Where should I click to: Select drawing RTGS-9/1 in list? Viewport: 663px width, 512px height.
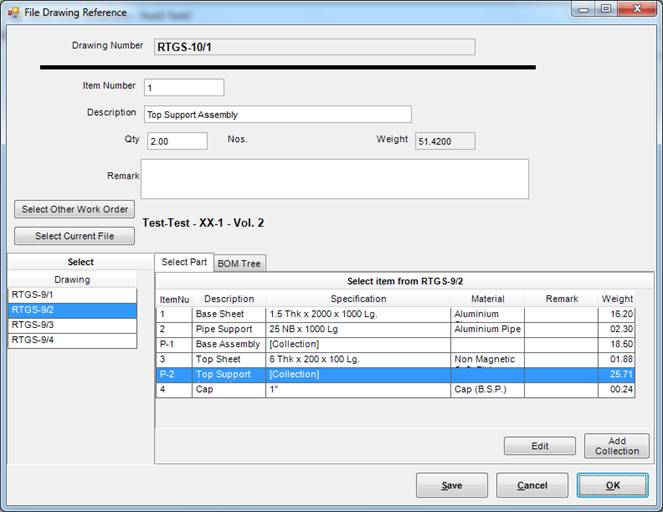tap(72, 295)
